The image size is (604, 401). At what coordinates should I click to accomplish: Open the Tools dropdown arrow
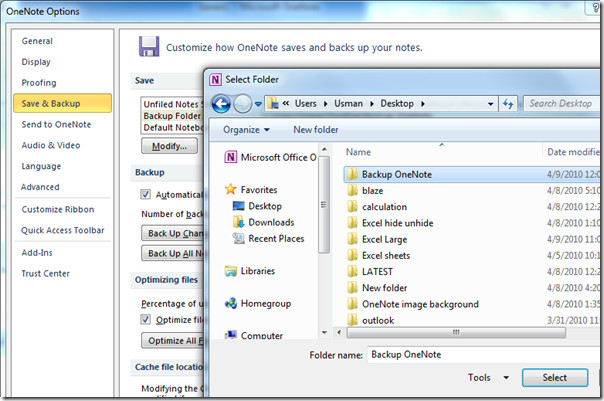click(506, 378)
